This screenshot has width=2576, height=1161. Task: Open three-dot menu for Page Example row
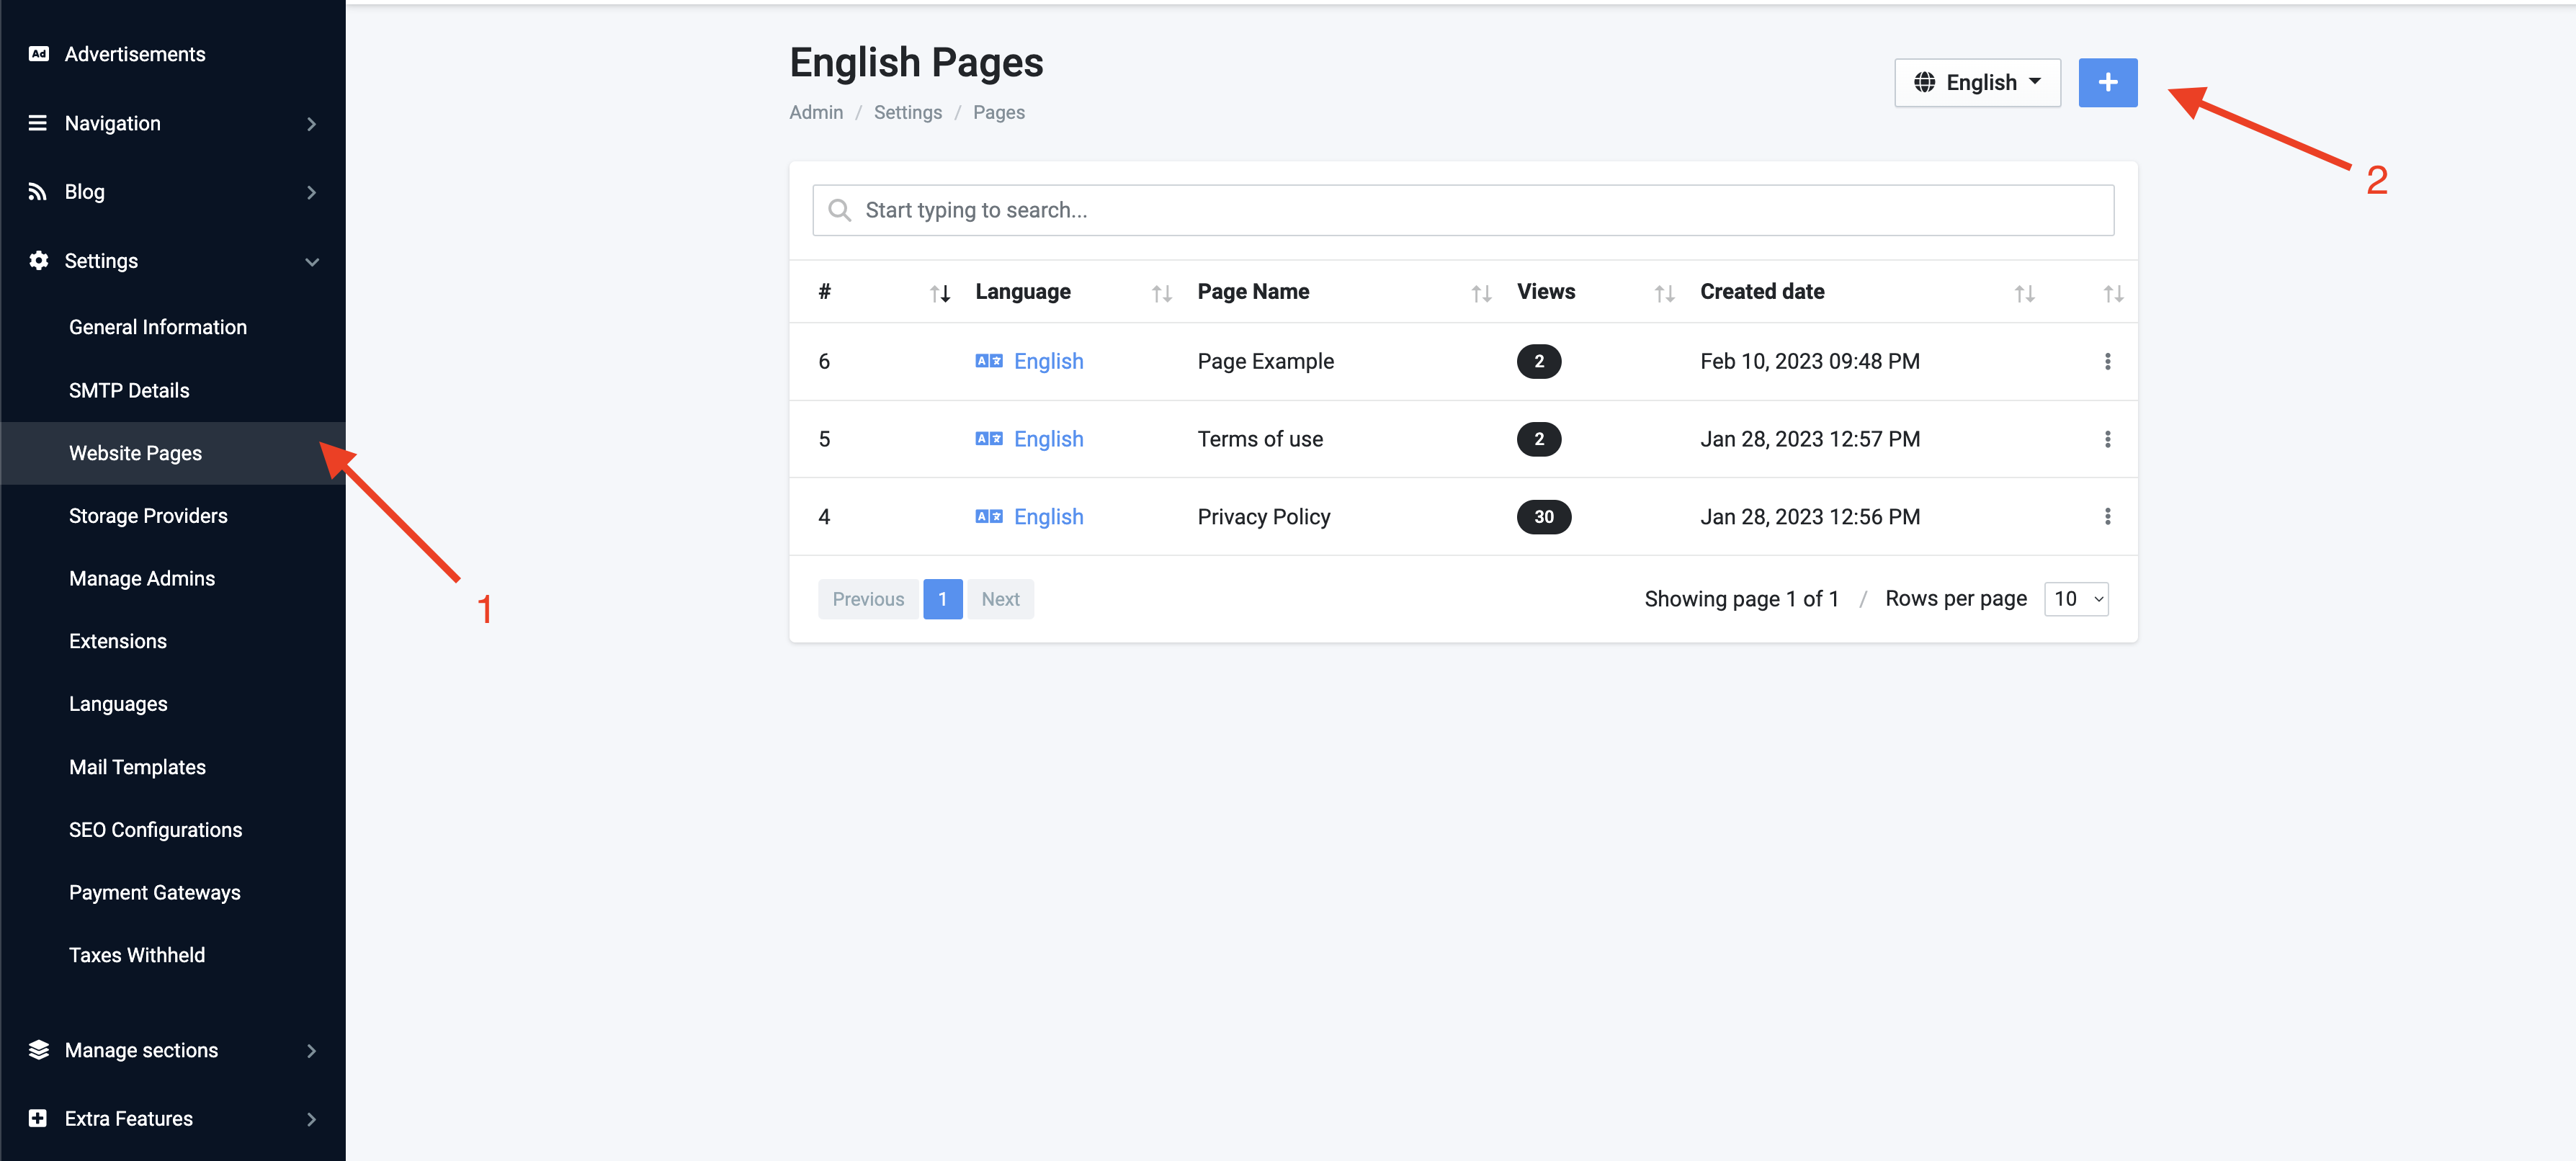coord(2107,361)
